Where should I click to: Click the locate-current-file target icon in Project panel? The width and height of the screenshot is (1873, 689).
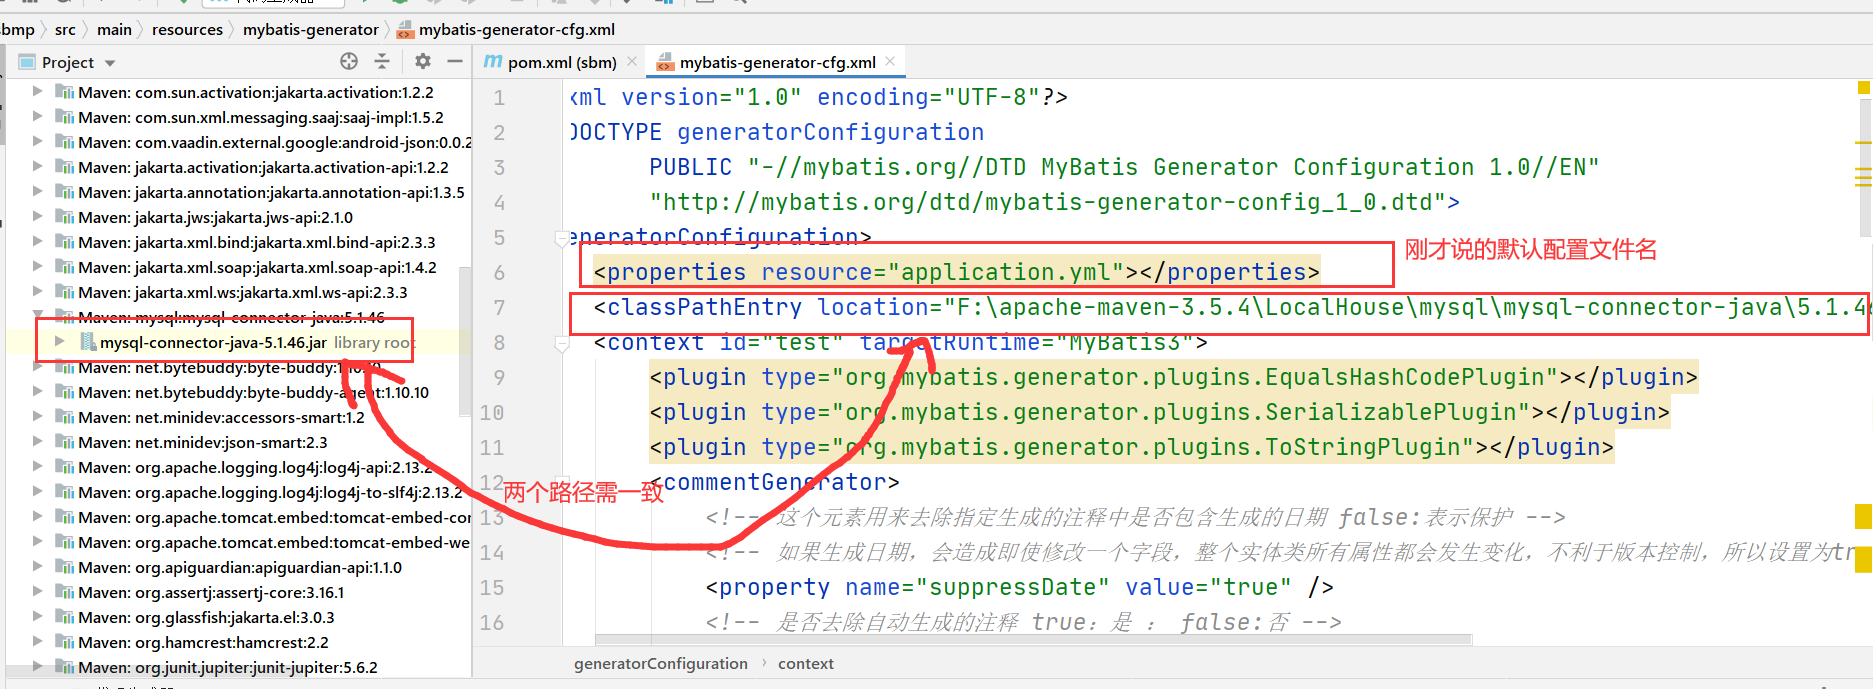[348, 61]
